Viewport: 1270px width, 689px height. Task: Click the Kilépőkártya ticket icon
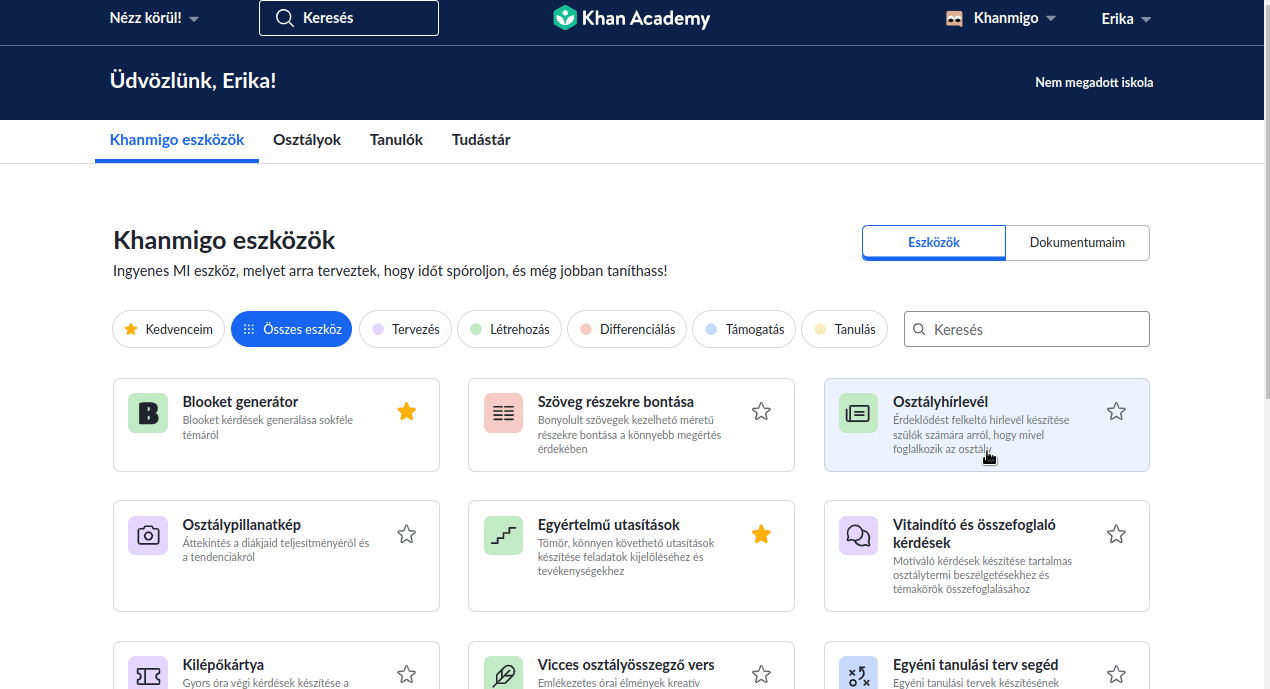point(148,675)
